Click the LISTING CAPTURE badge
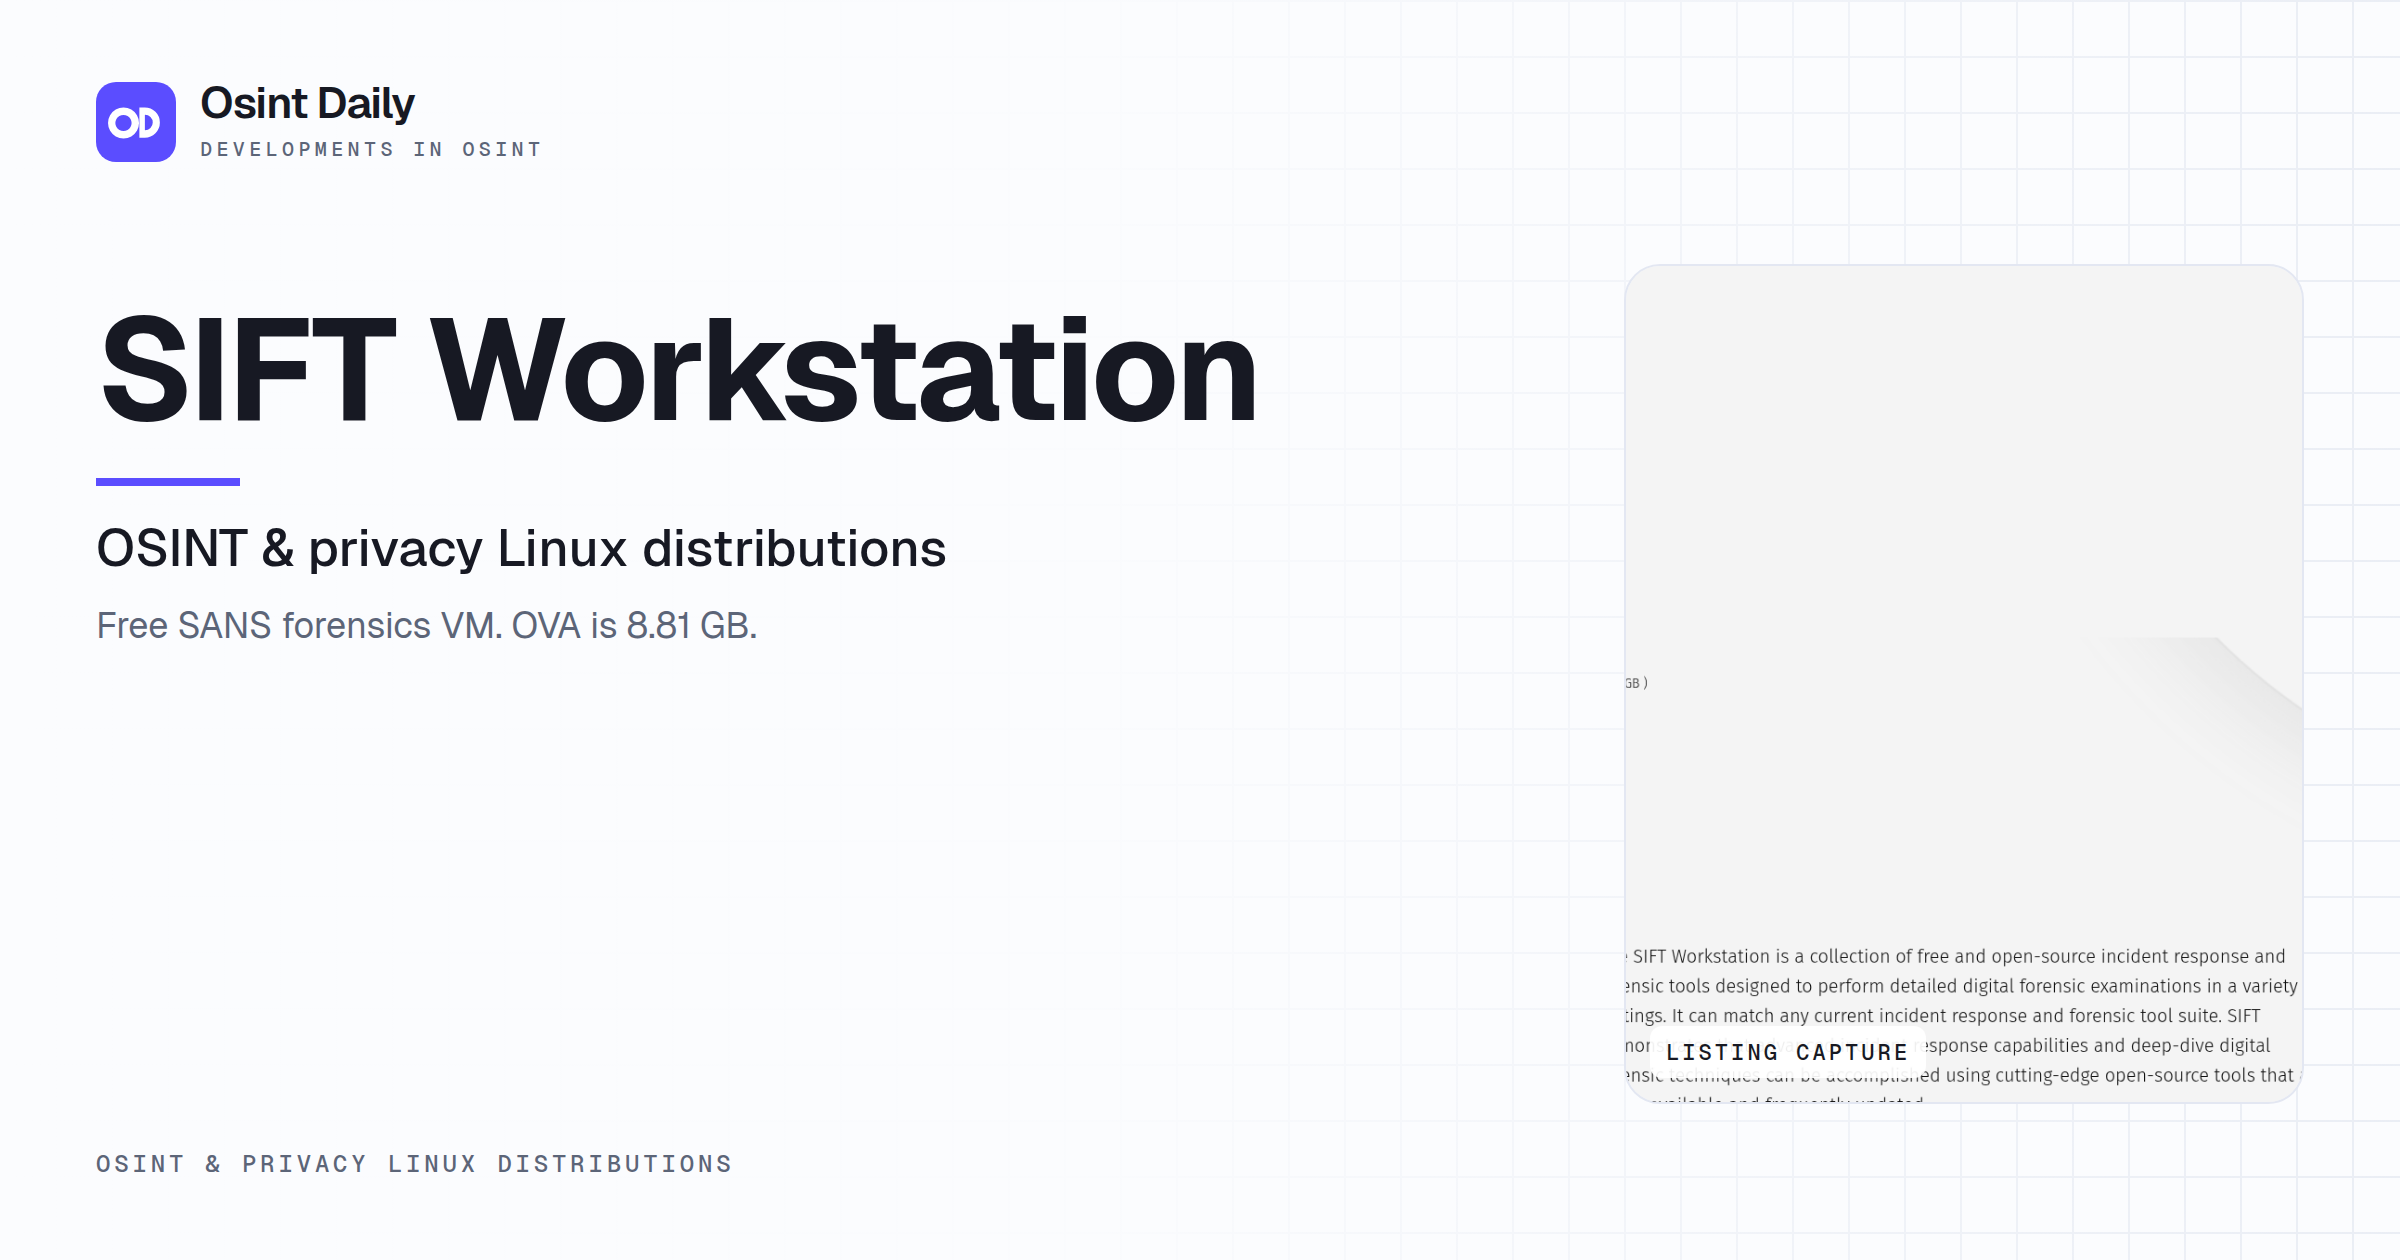The image size is (2400, 1260). pyautogui.click(x=1787, y=1052)
